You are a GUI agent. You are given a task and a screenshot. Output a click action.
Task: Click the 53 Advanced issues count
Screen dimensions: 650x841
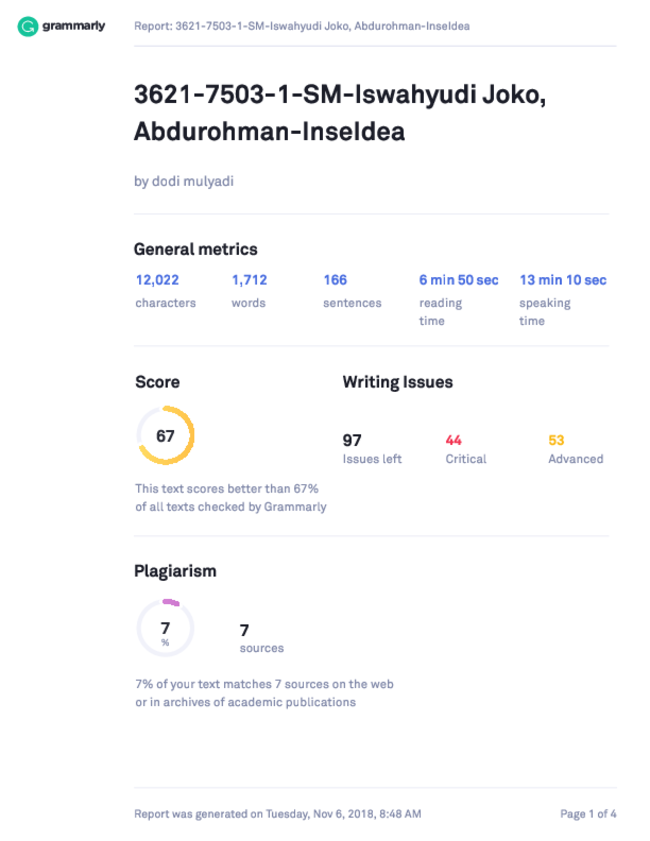tap(575, 449)
